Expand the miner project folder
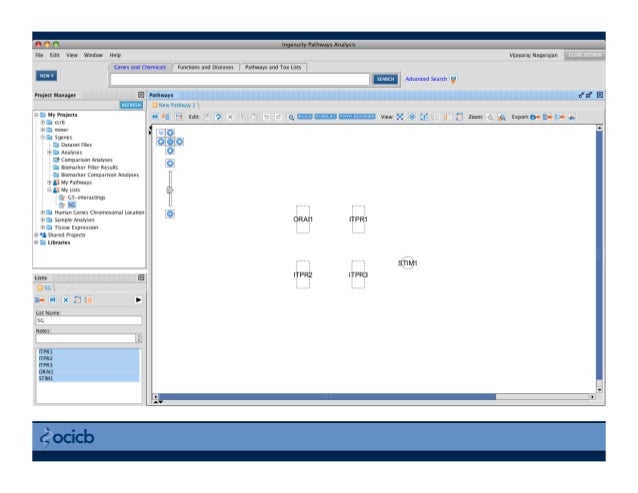Image resolution: width=638 pixels, height=493 pixels. [43, 130]
